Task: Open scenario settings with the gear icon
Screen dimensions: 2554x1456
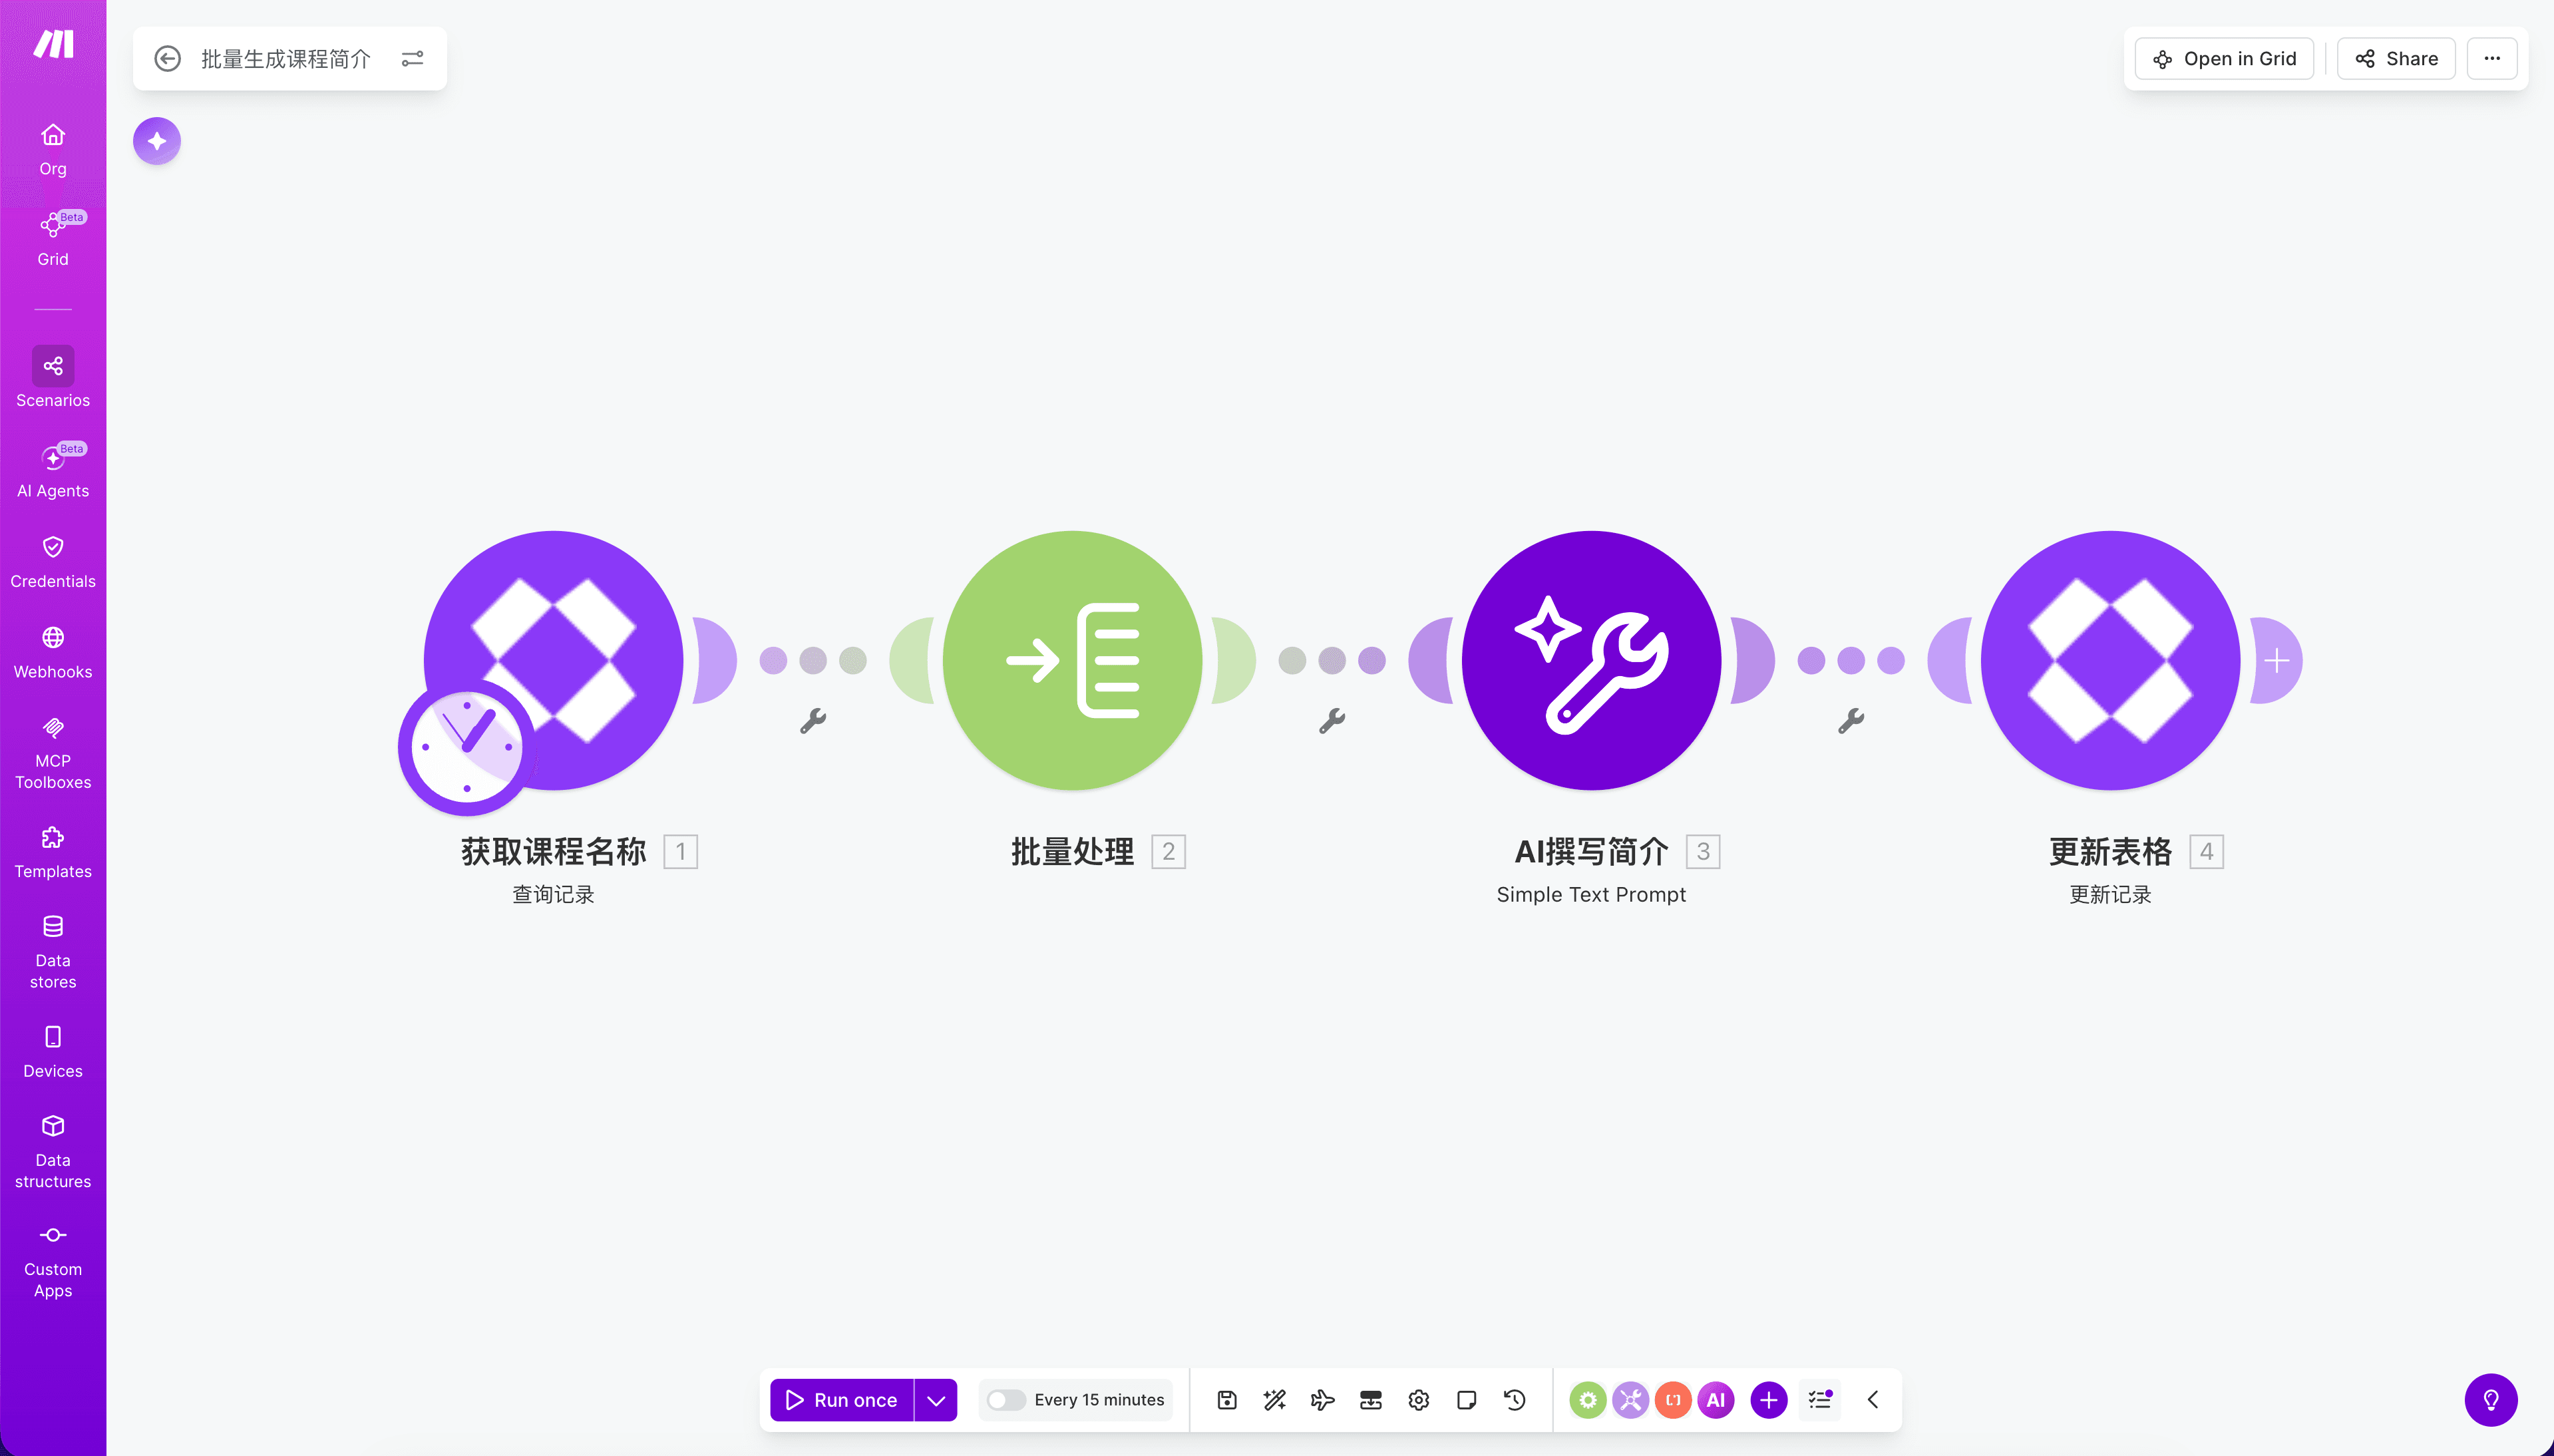Action: [x=1417, y=1399]
